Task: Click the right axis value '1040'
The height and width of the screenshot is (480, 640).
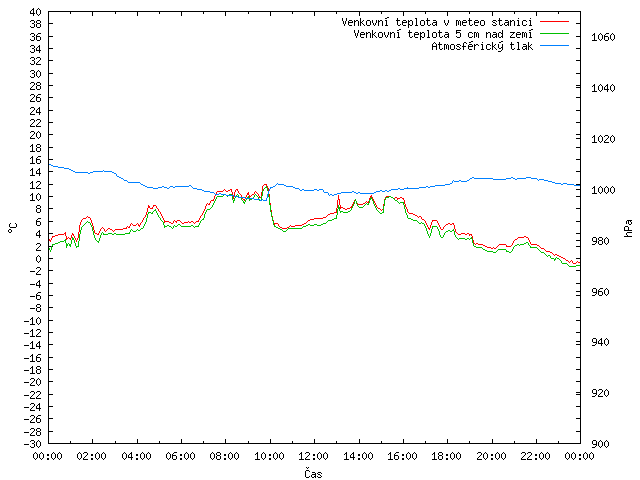Action: coord(603,88)
